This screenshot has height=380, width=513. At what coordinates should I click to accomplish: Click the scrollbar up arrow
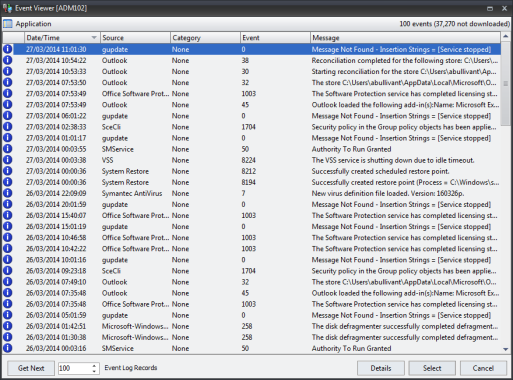(505, 36)
